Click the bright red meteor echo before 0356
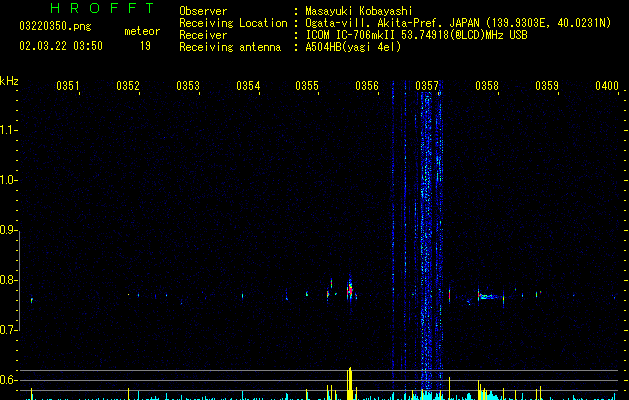Viewport: 629px width, 400px height. tap(350, 289)
